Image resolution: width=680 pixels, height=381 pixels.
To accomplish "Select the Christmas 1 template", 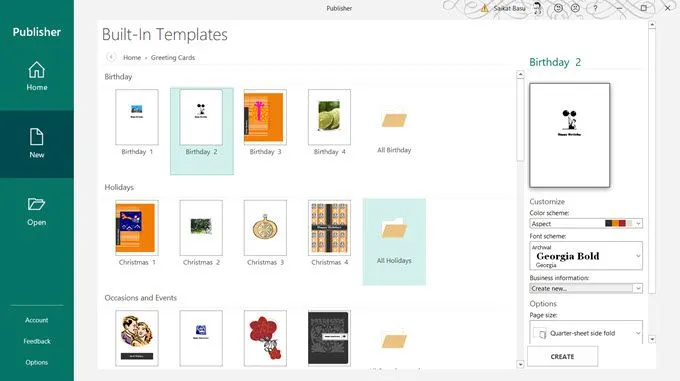I will [137, 228].
